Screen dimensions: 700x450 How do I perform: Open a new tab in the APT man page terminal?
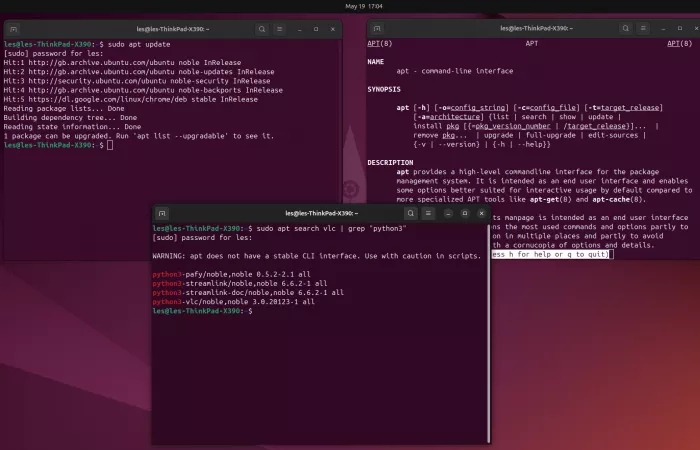(x=378, y=30)
